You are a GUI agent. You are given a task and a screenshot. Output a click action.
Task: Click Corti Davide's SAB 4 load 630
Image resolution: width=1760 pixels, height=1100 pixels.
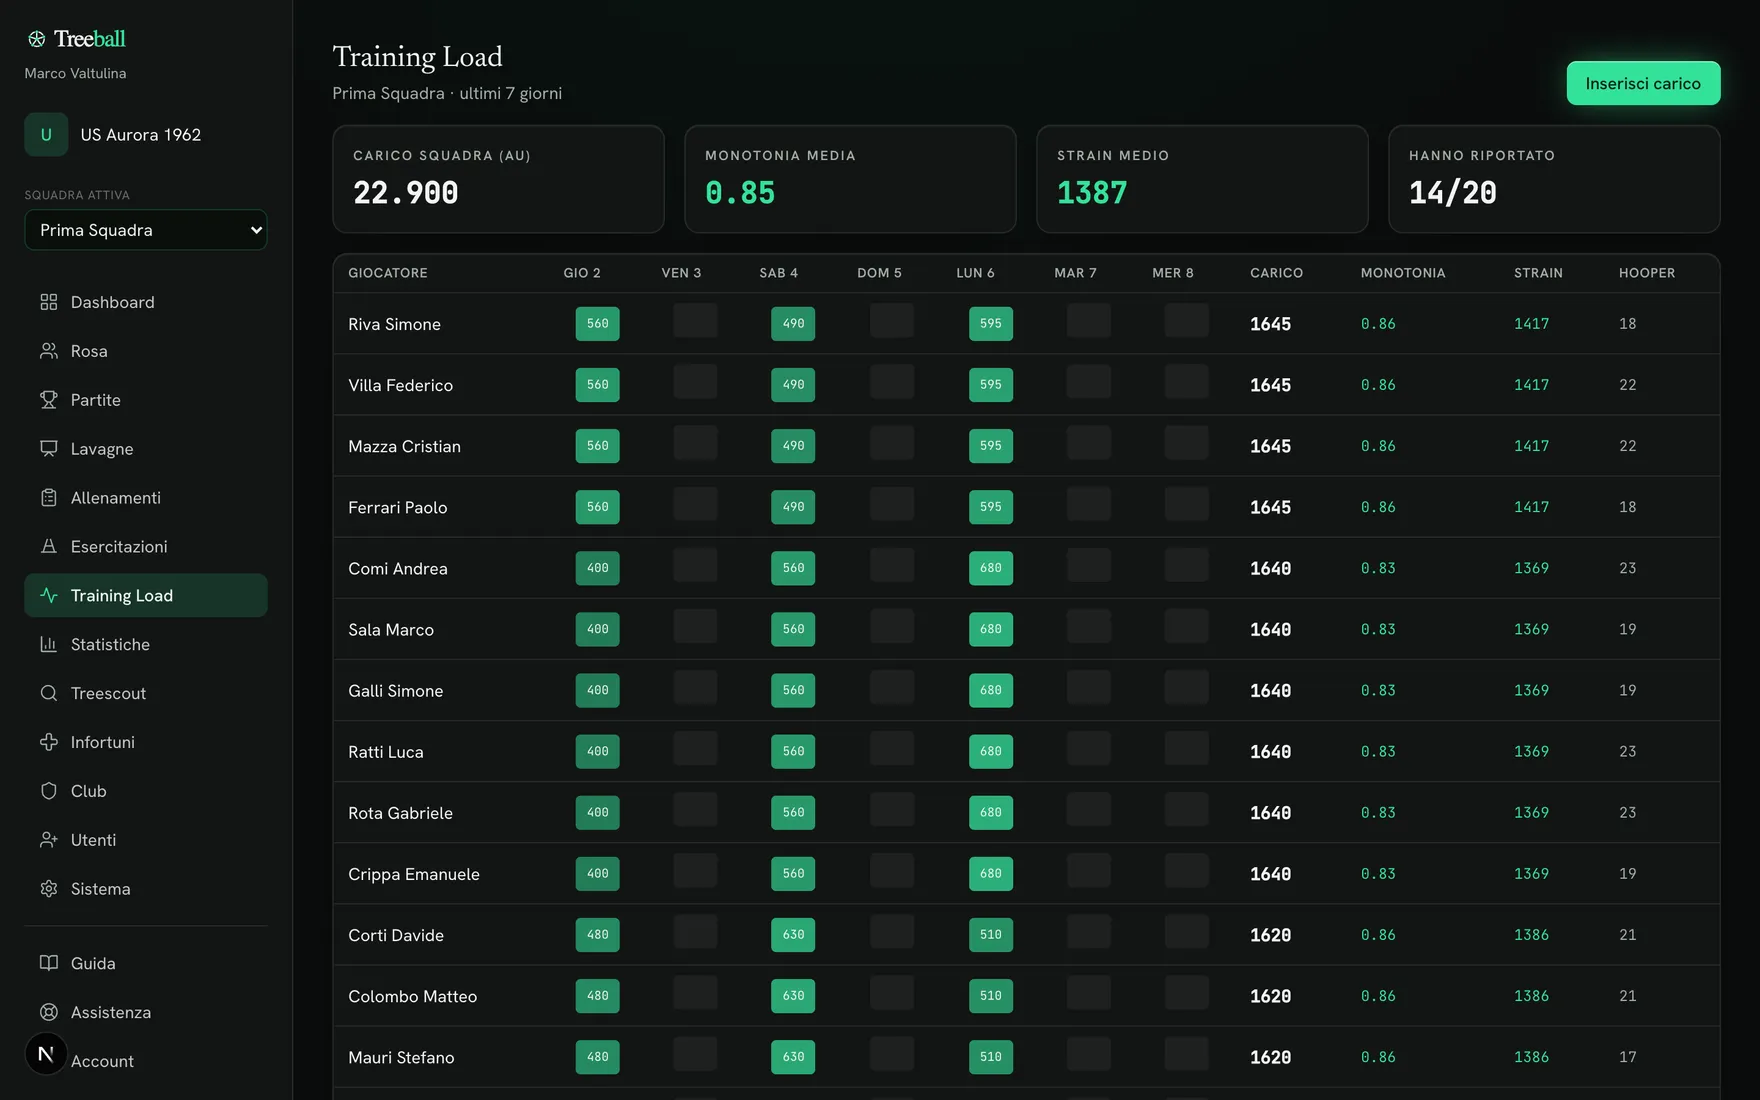(x=793, y=935)
